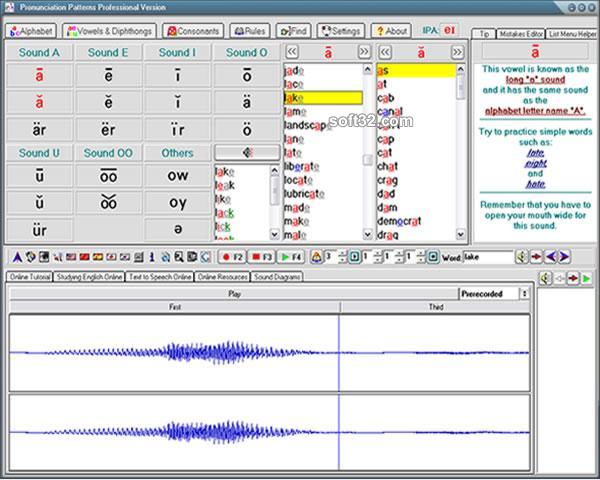
Task: Click the Play bar above the waveform
Action: point(234,294)
